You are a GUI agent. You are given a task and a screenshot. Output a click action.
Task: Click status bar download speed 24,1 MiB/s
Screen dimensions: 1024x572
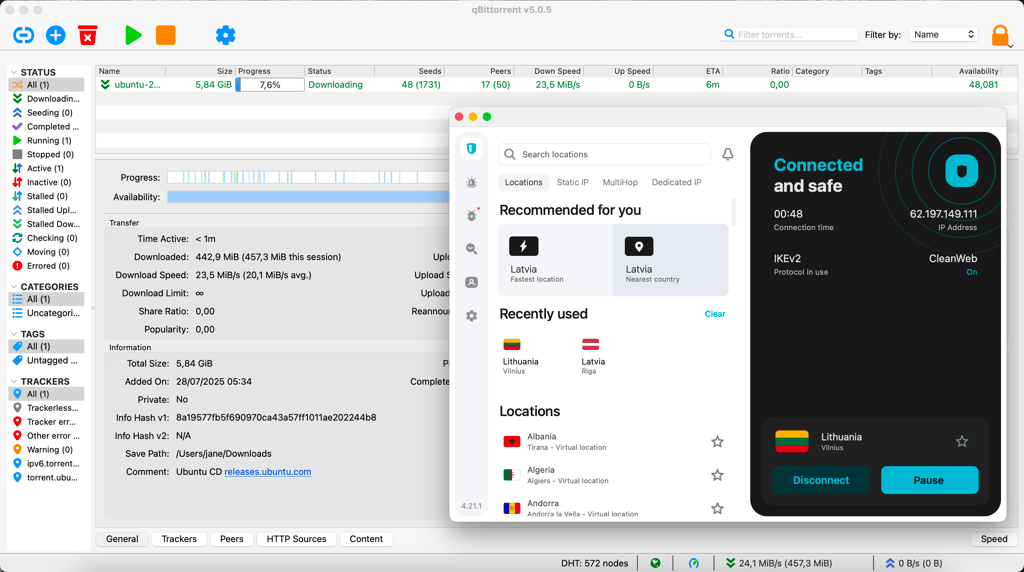778,563
